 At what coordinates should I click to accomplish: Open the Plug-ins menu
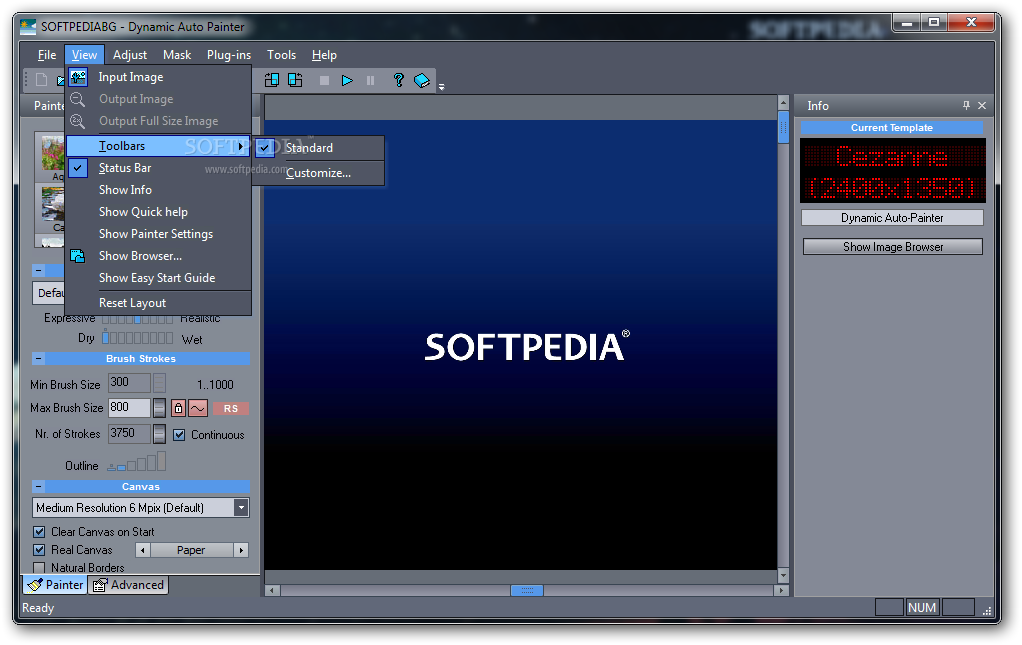click(x=229, y=55)
